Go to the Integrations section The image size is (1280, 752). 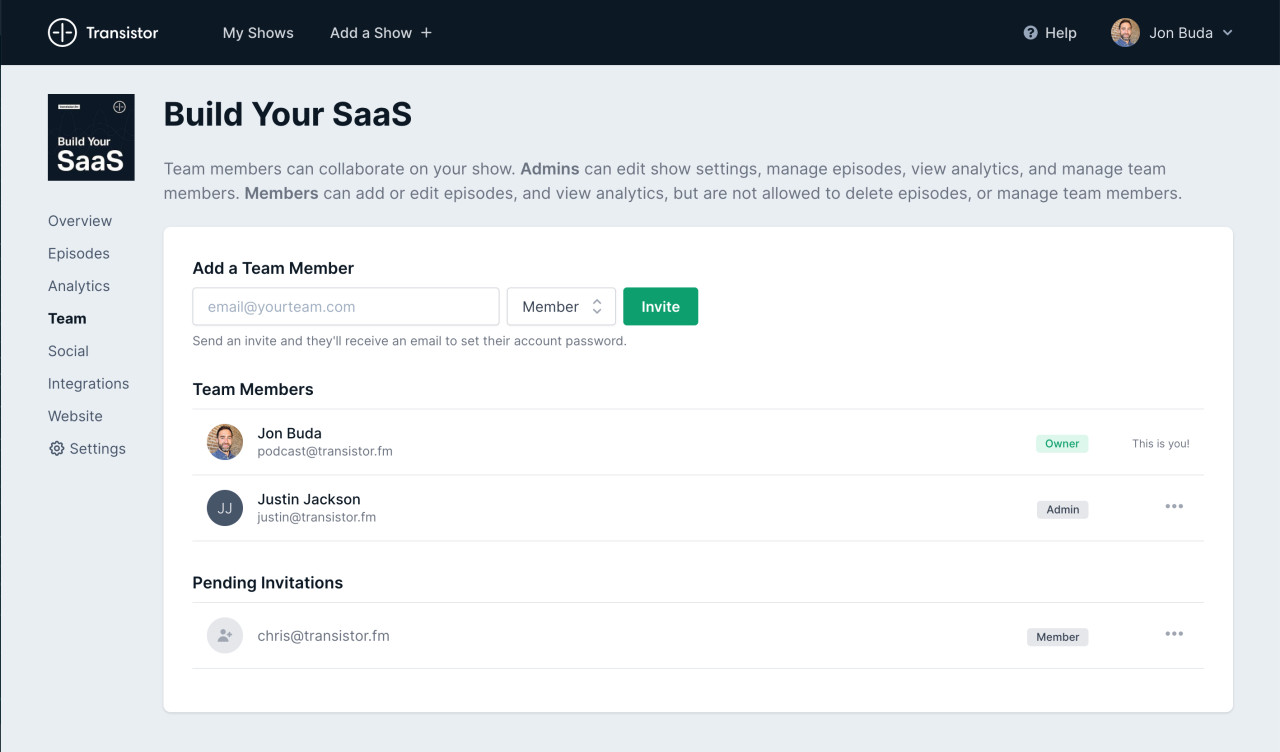[x=88, y=383]
